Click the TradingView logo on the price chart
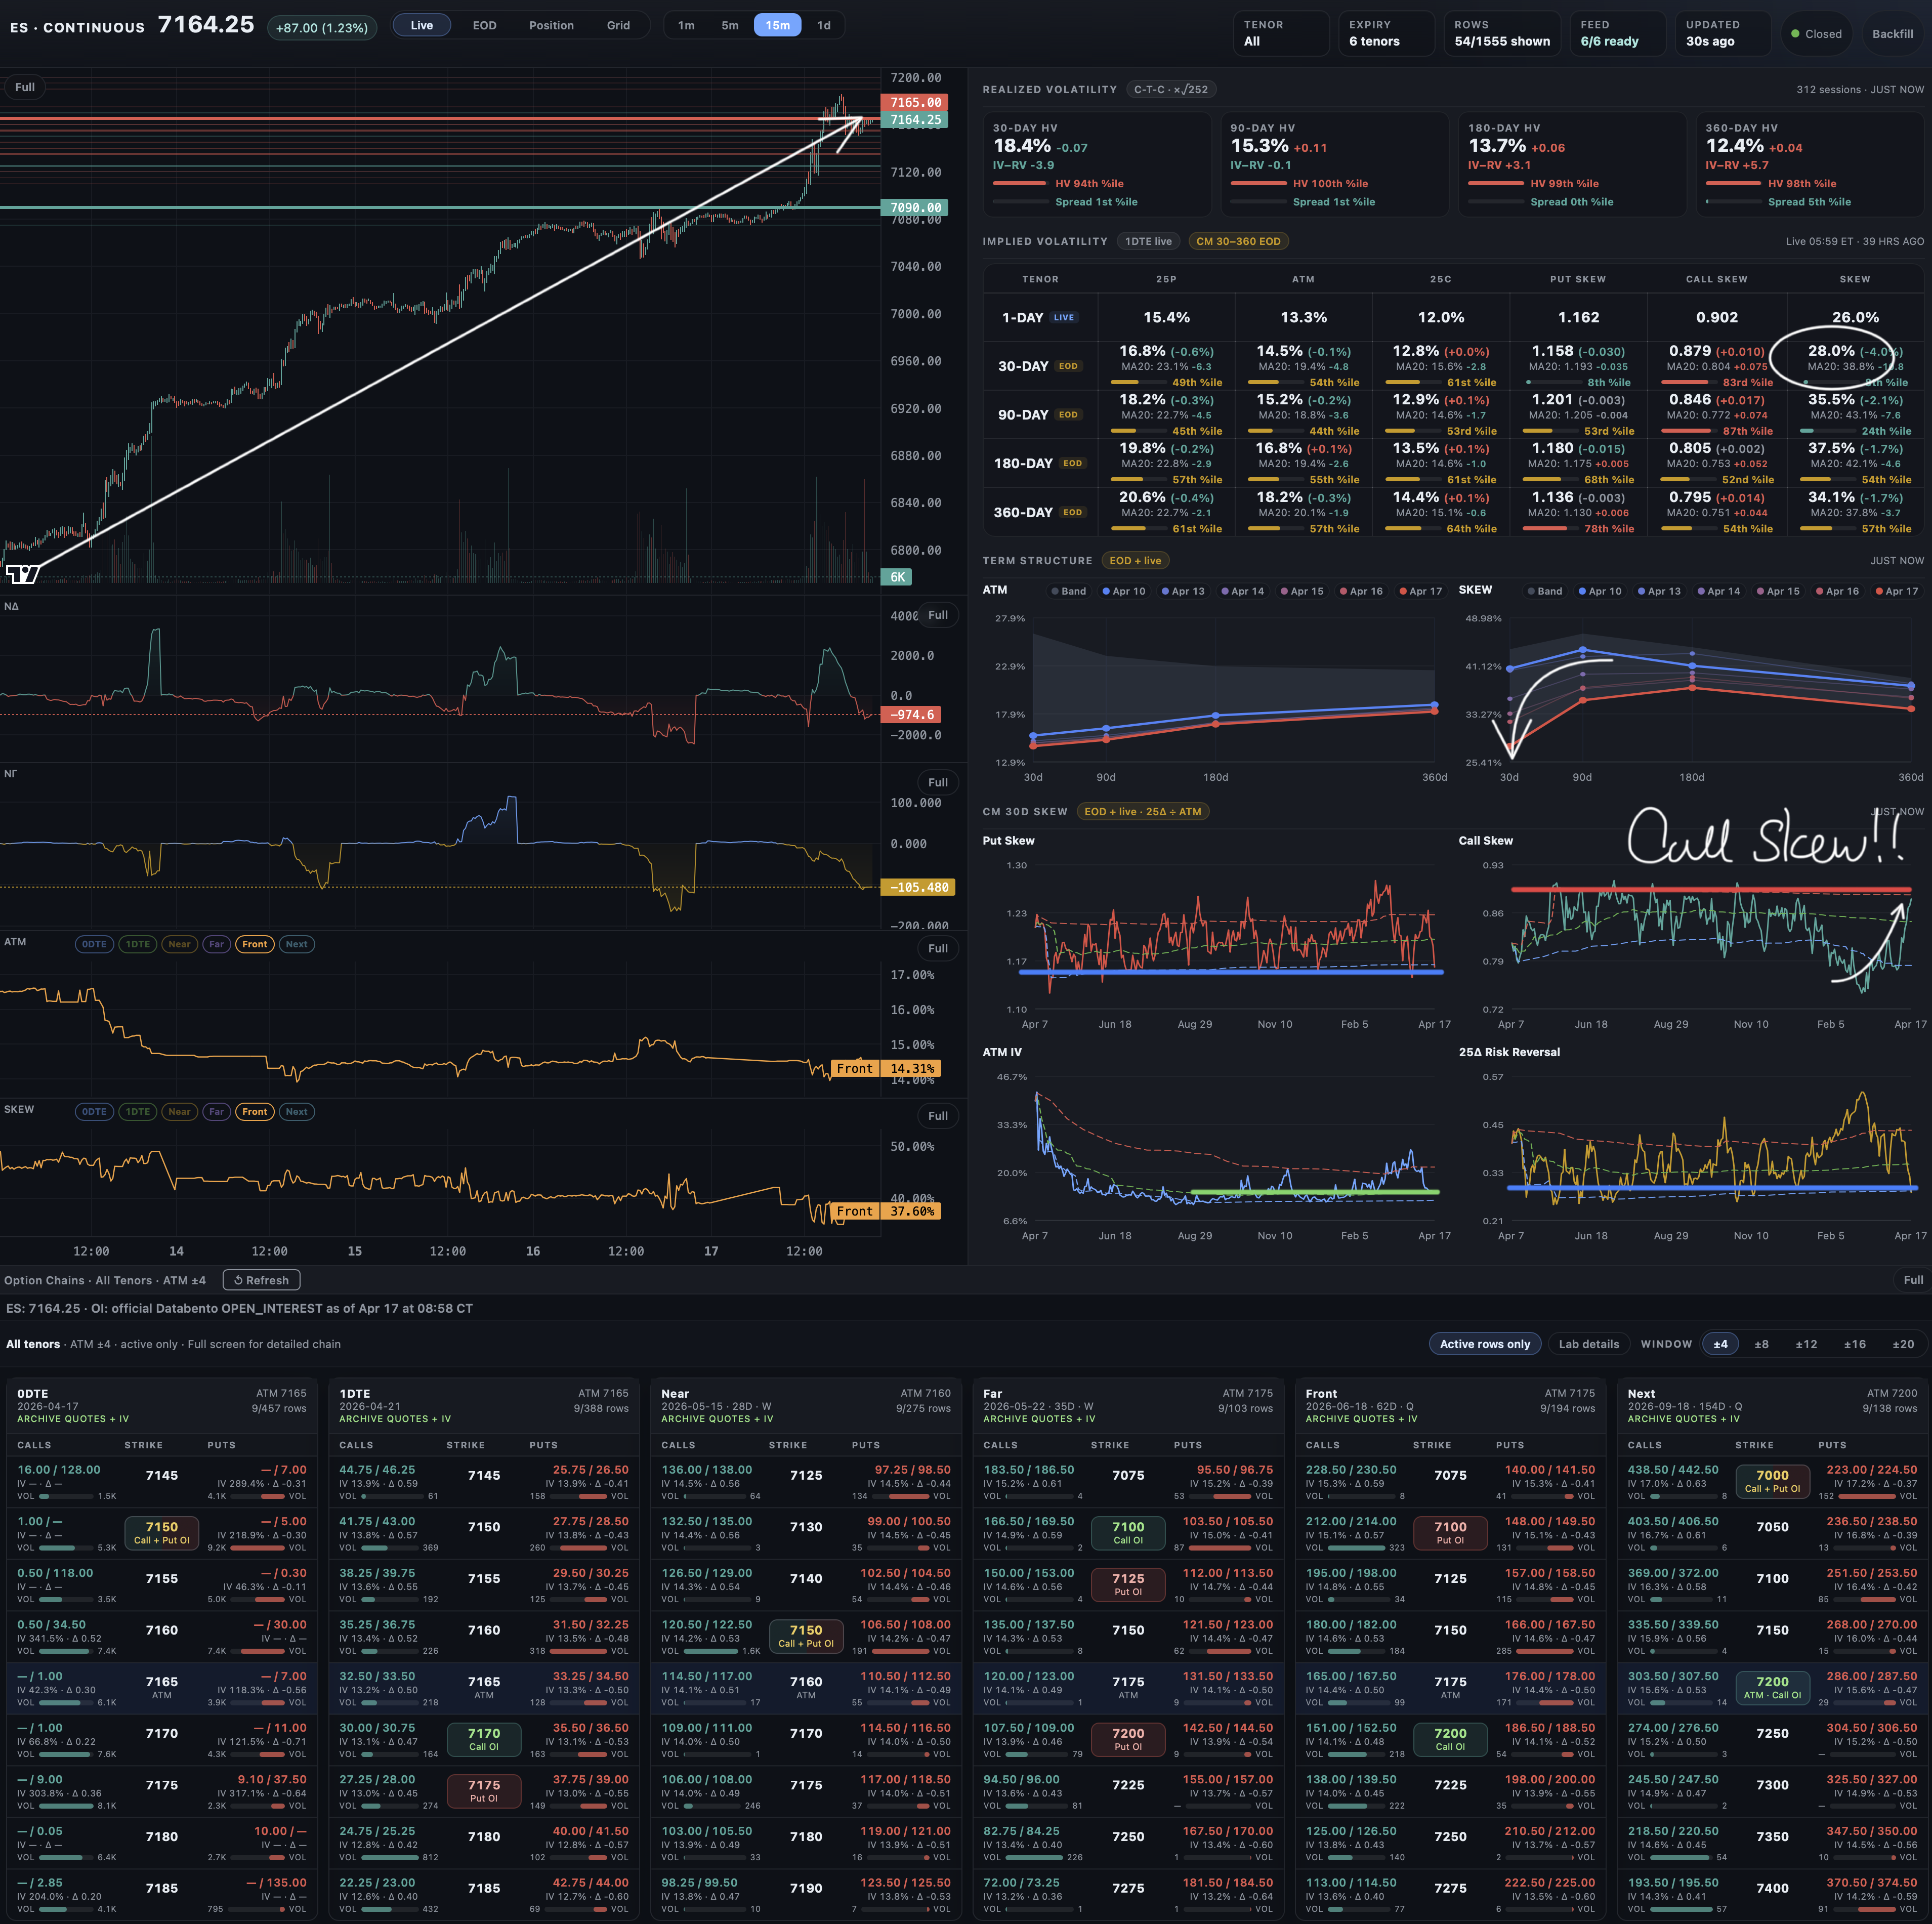 (22, 574)
